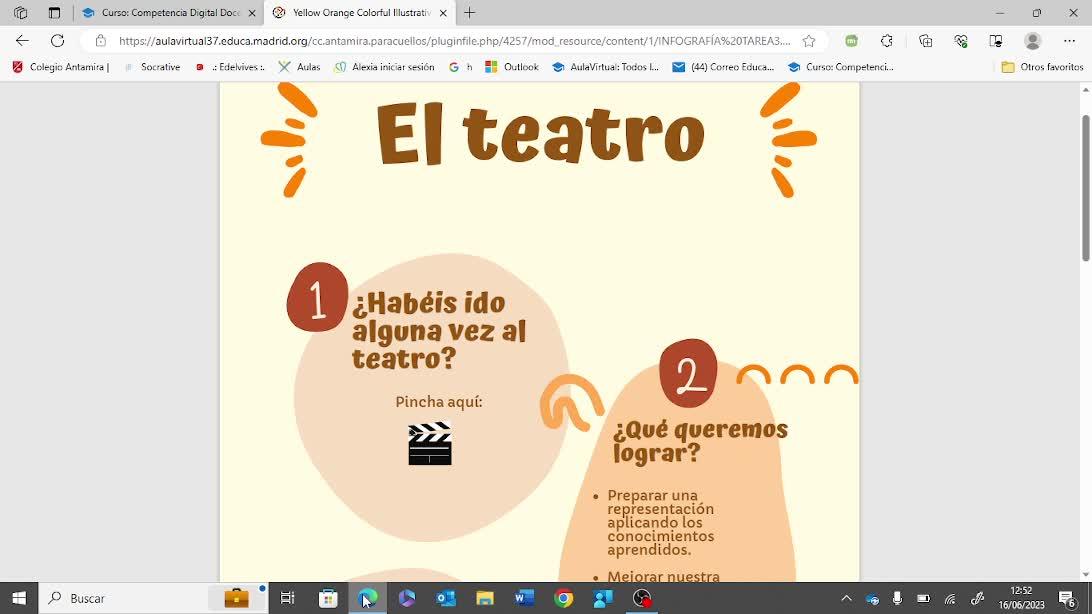Open the tab actions menu icon

pyautogui.click(x=54, y=13)
